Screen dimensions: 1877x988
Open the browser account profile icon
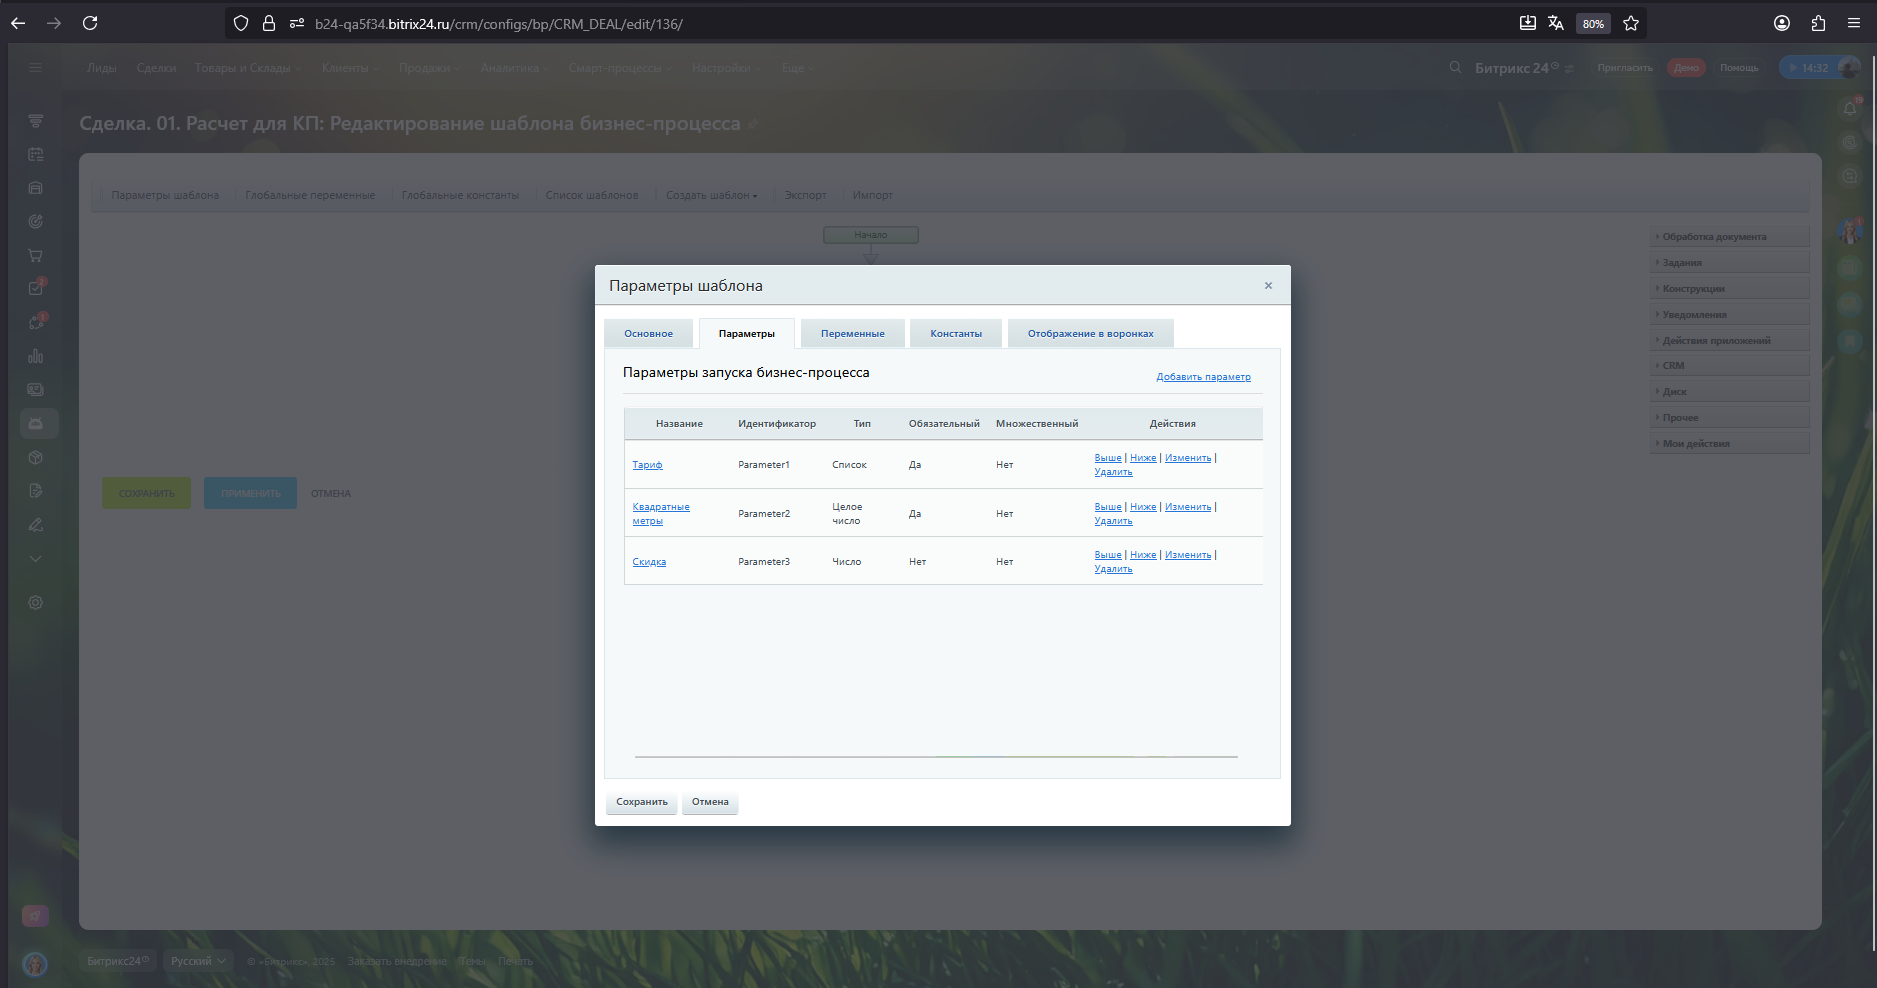tap(1782, 23)
